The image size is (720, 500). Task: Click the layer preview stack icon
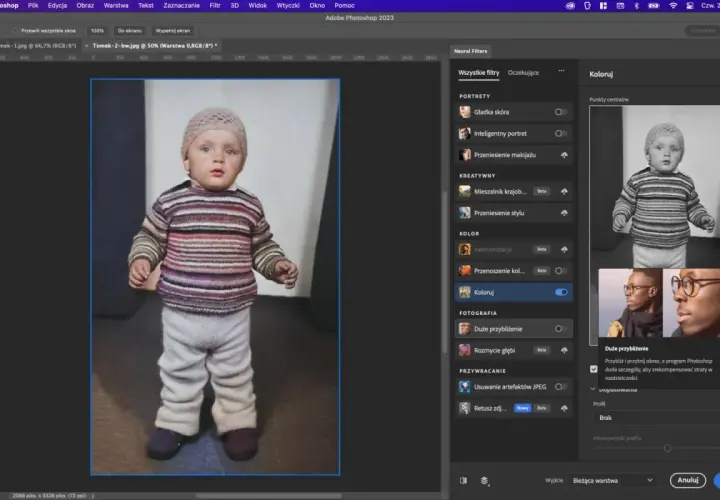pos(484,480)
